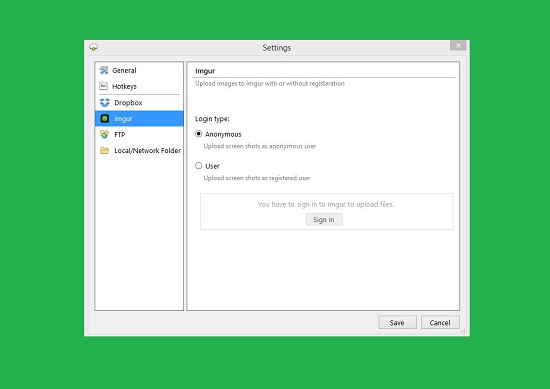
Task: Go to FTP settings page
Action: click(x=139, y=134)
